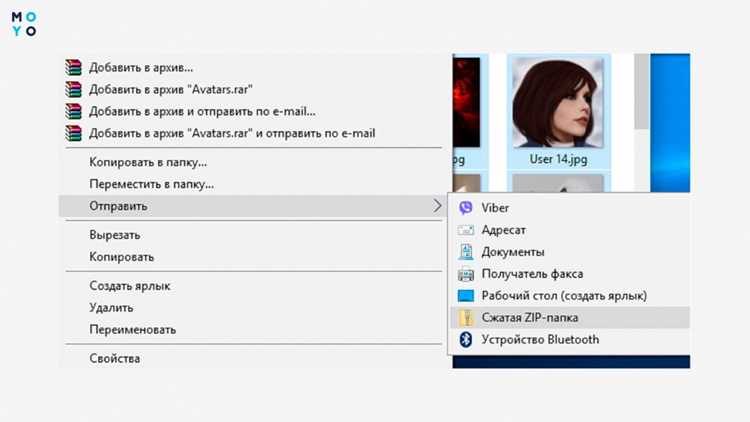This screenshot has height=422, width=750.
Task: Click the Bluetooth device icon
Action: click(465, 340)
